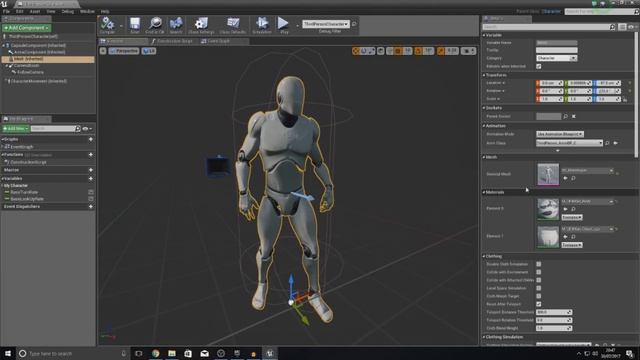
Task: Toggle Collide with Attached Children checkbox
Action: click(539, 280)
